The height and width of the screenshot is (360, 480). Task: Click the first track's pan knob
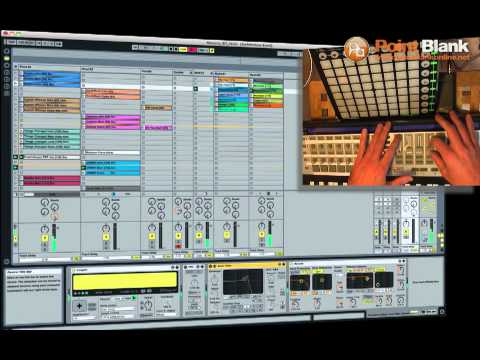click(45, 229)
